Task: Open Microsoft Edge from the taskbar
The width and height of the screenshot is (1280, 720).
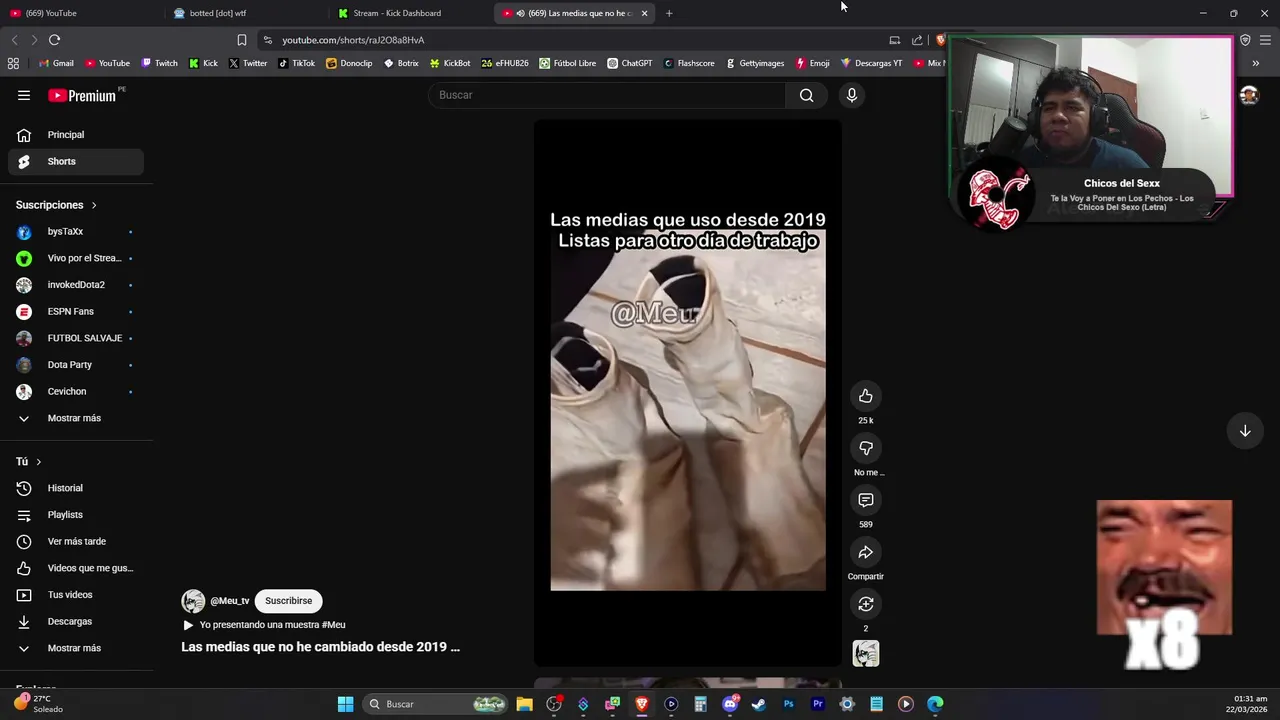Action: point(935,704)
